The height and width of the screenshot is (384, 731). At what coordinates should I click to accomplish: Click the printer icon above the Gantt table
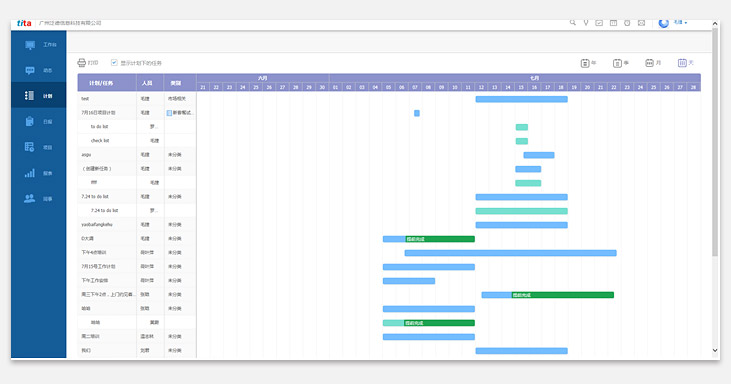coord(82,62)
